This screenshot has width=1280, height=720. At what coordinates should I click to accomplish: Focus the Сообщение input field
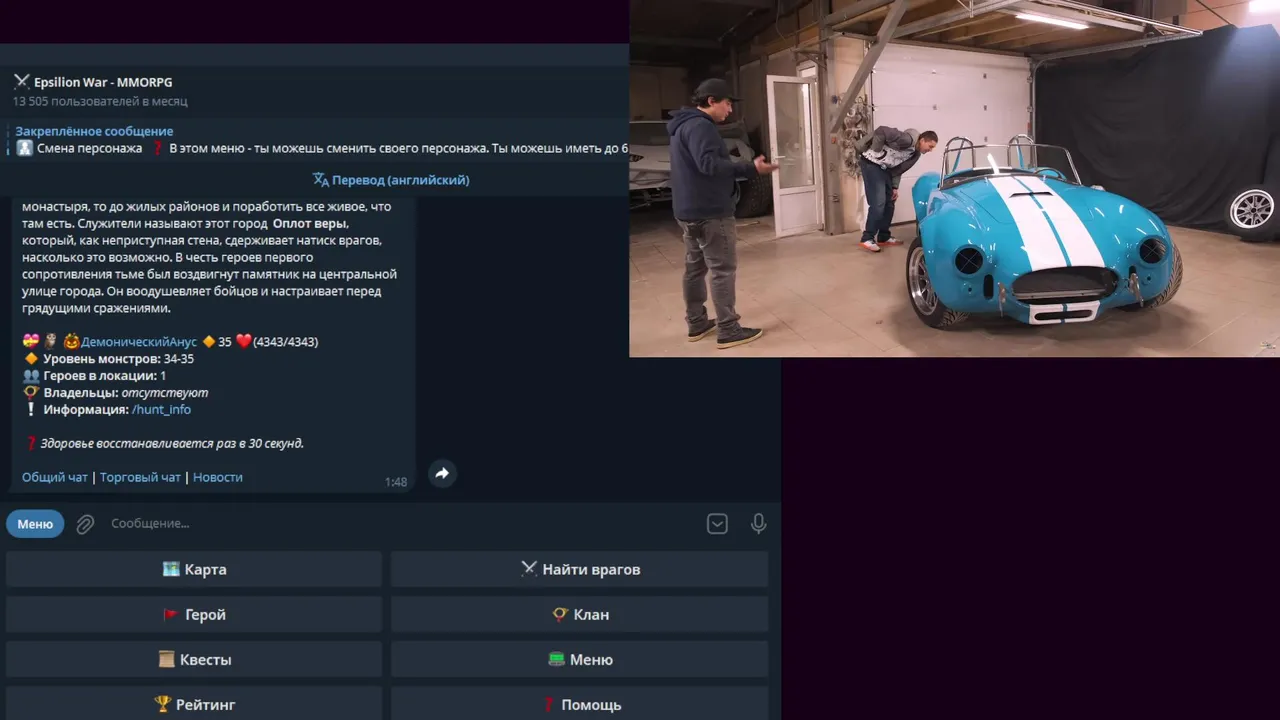click(x=400, y=523)
